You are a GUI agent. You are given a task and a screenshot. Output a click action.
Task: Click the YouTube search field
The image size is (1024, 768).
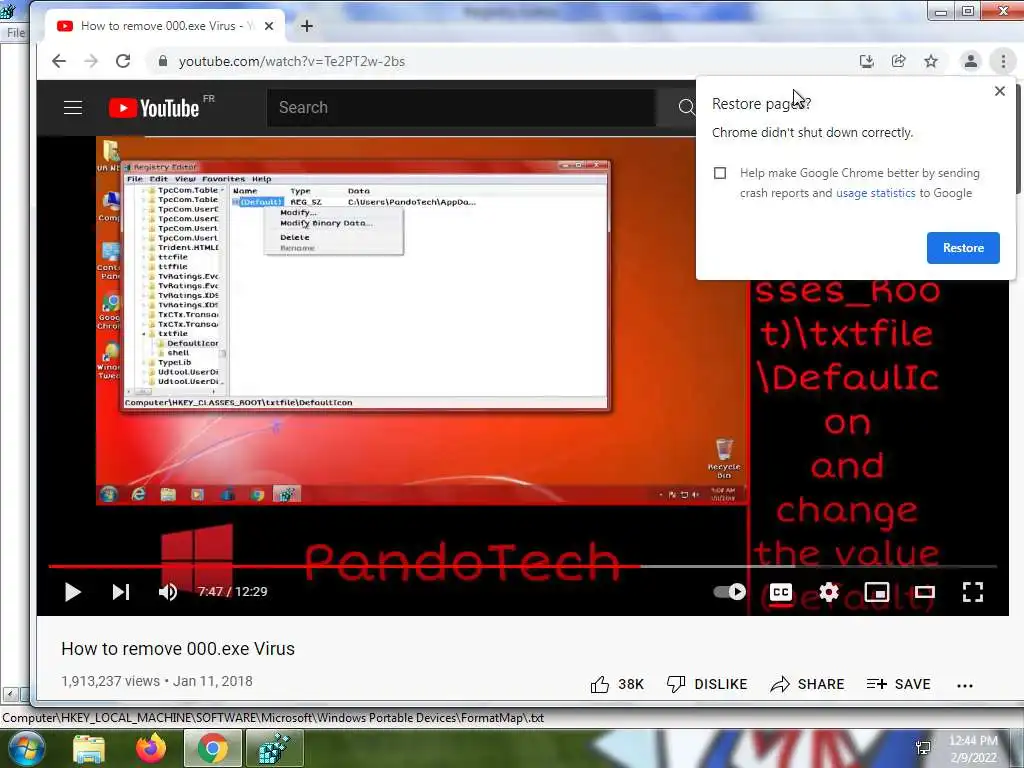click(461, 108)
